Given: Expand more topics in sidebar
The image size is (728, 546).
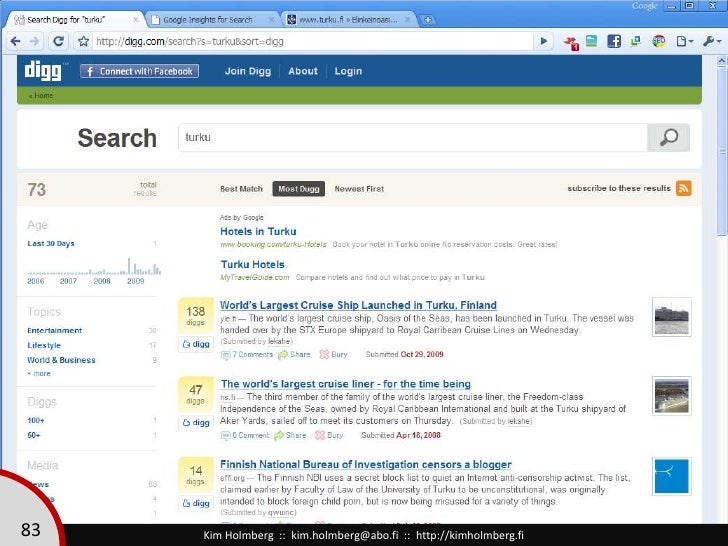Looking at the screenshot, I should (39, 373).
